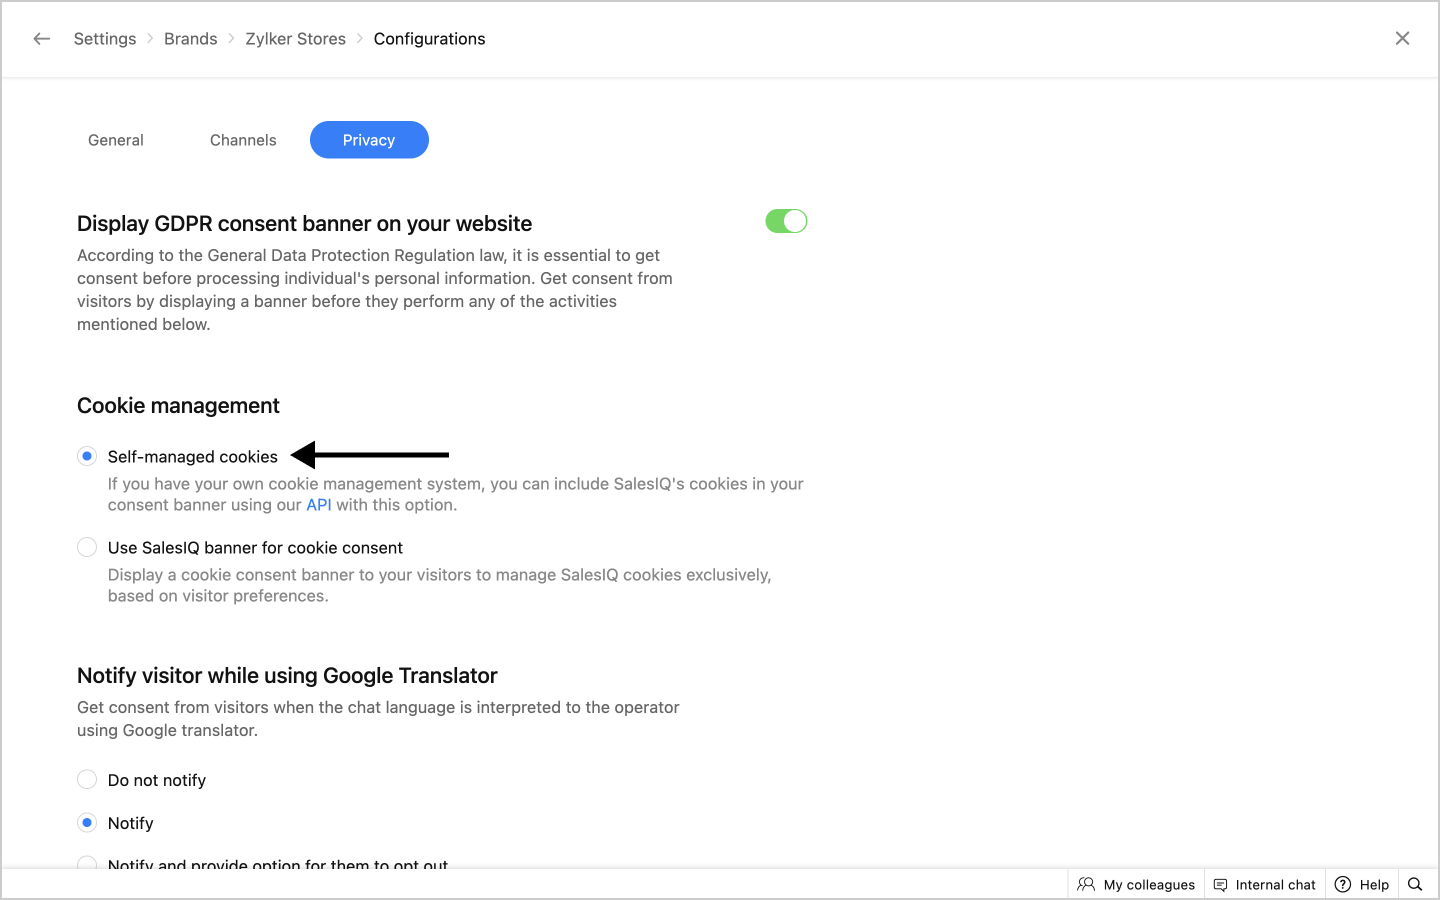Click the Internal chat icon
The image size is (1440, 900).
pos(1220,884)
